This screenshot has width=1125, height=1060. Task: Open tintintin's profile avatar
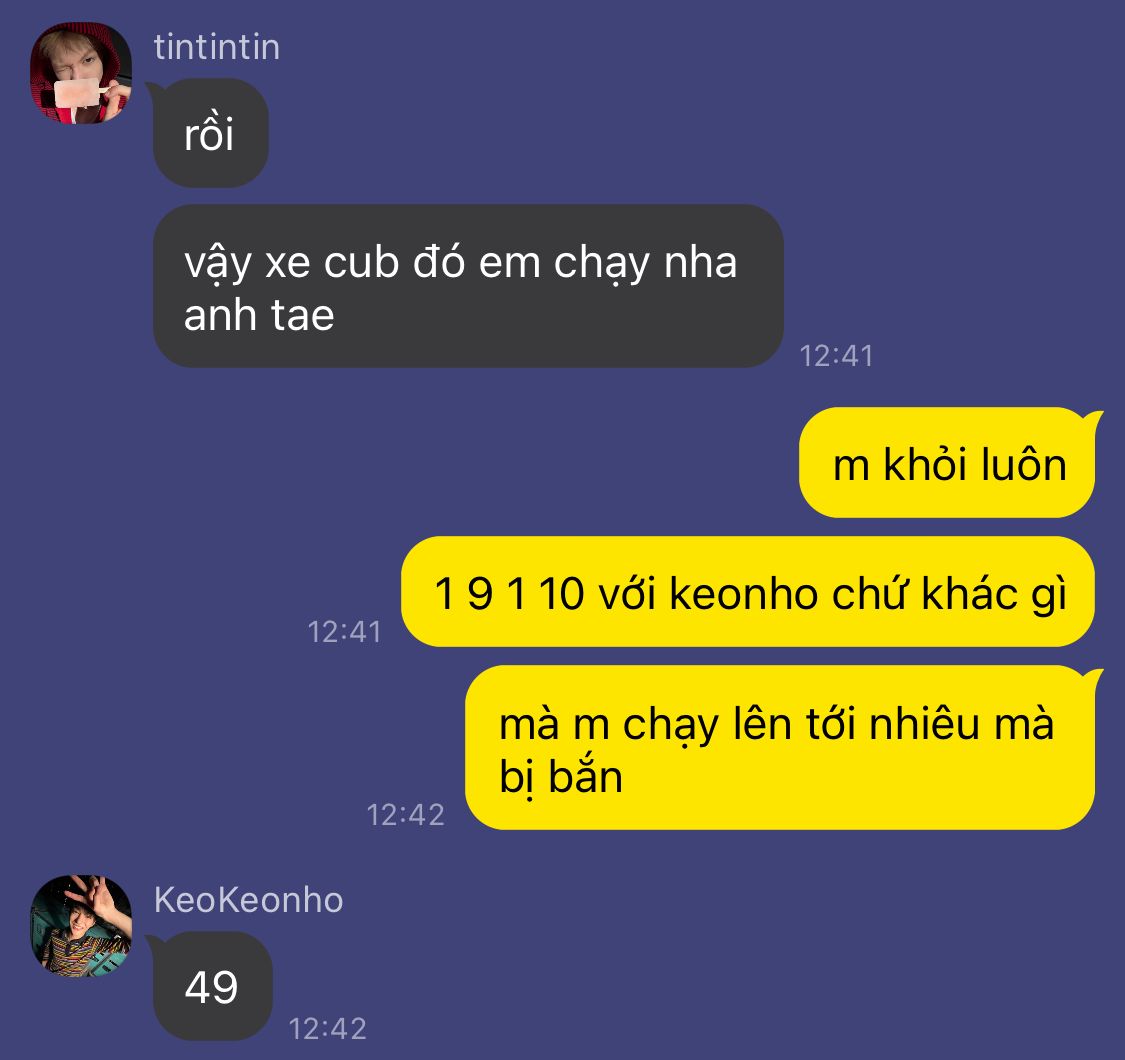(x=80, y=73)
